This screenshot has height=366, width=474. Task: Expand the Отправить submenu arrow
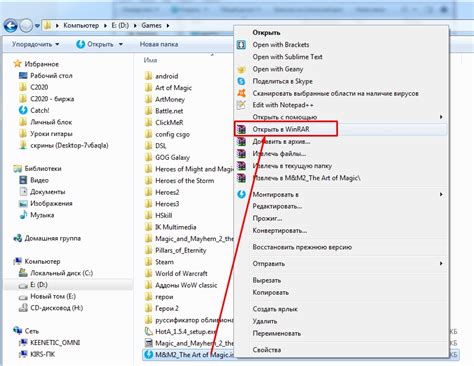(441, 263)
